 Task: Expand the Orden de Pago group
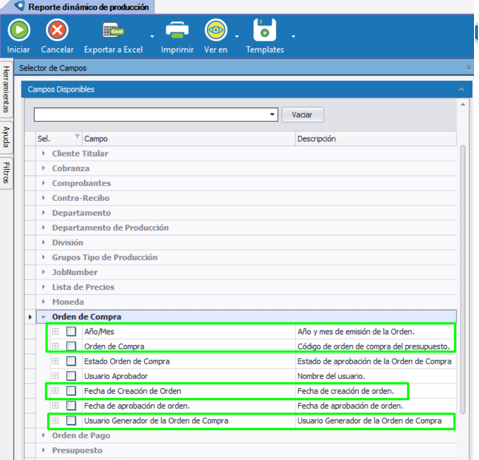click(x=43, y=435)
